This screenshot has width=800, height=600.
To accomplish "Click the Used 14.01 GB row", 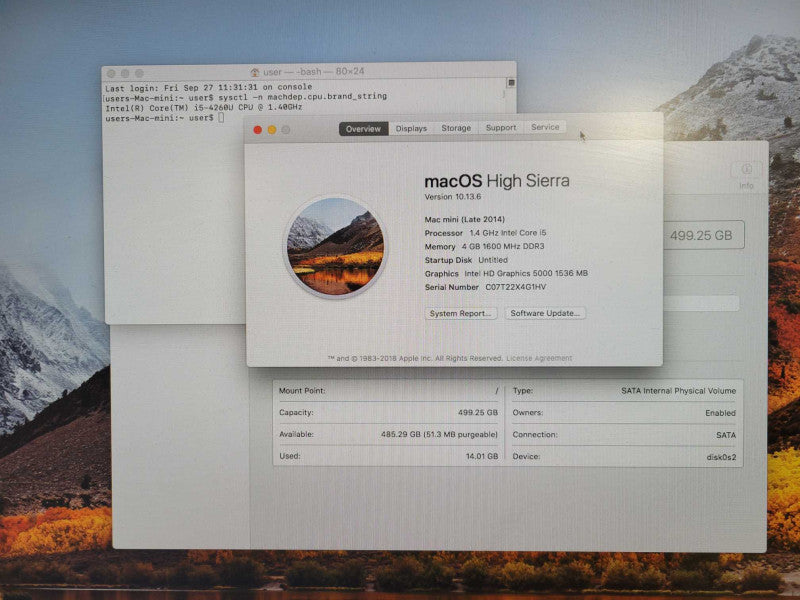I will [388, 456].
